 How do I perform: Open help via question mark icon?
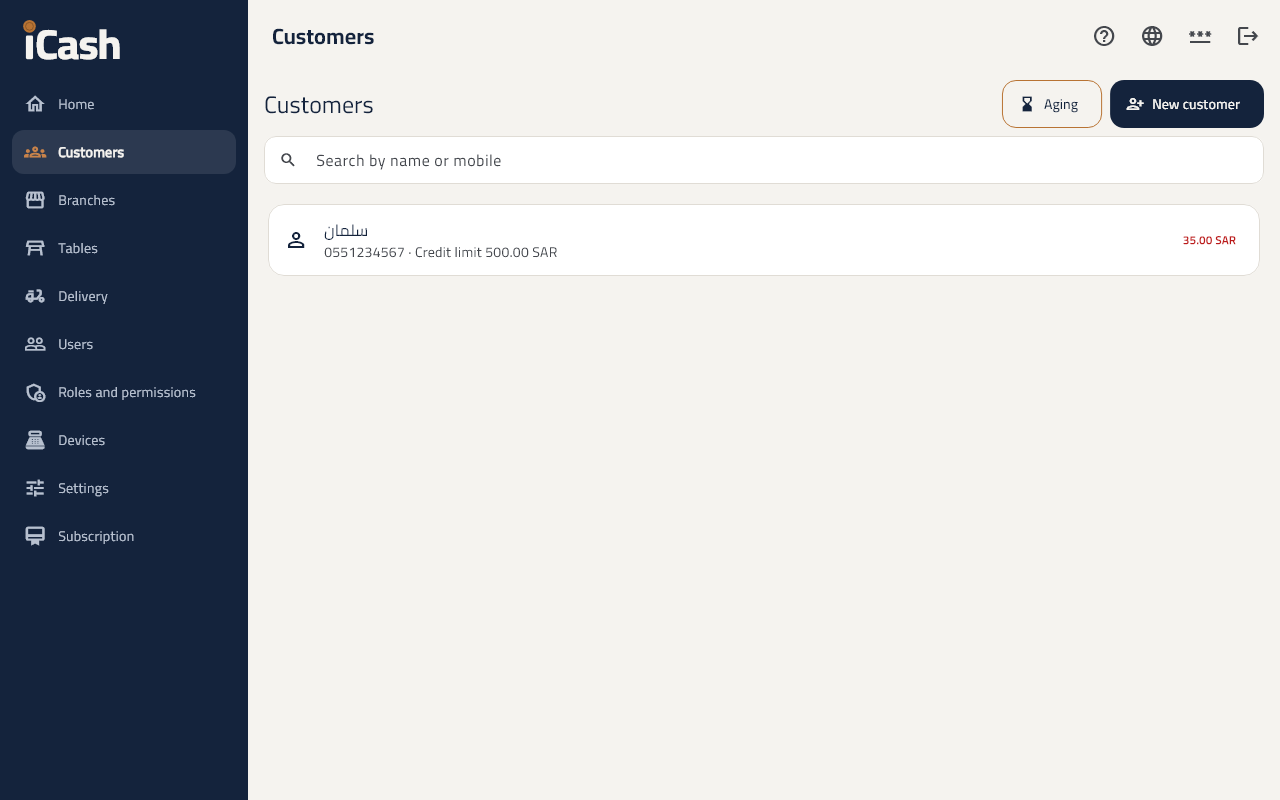1104,36
